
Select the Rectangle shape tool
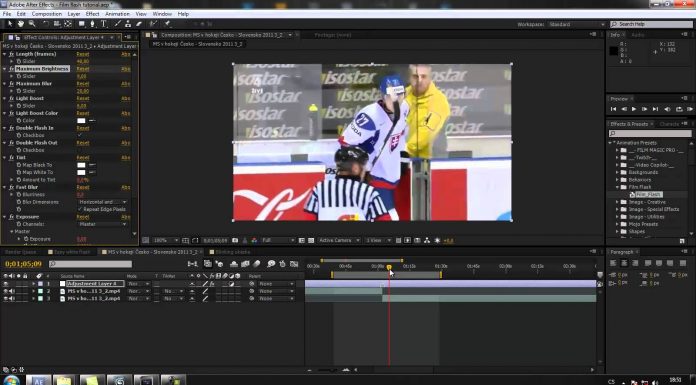point(82,24)
